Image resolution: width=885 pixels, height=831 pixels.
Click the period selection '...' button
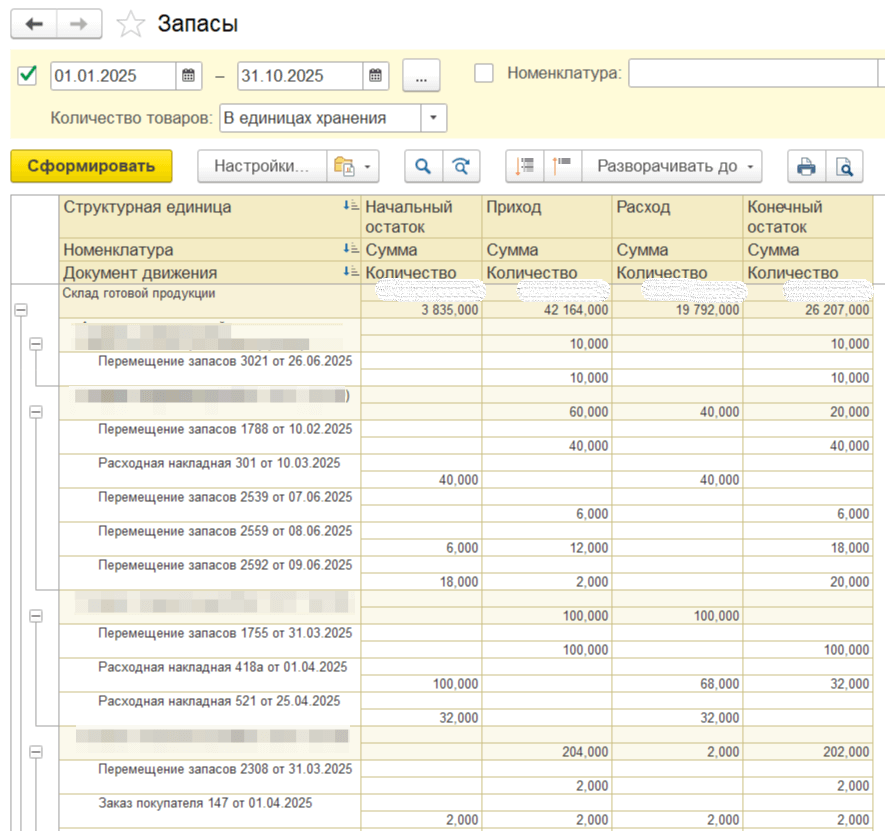coord(421,75)
